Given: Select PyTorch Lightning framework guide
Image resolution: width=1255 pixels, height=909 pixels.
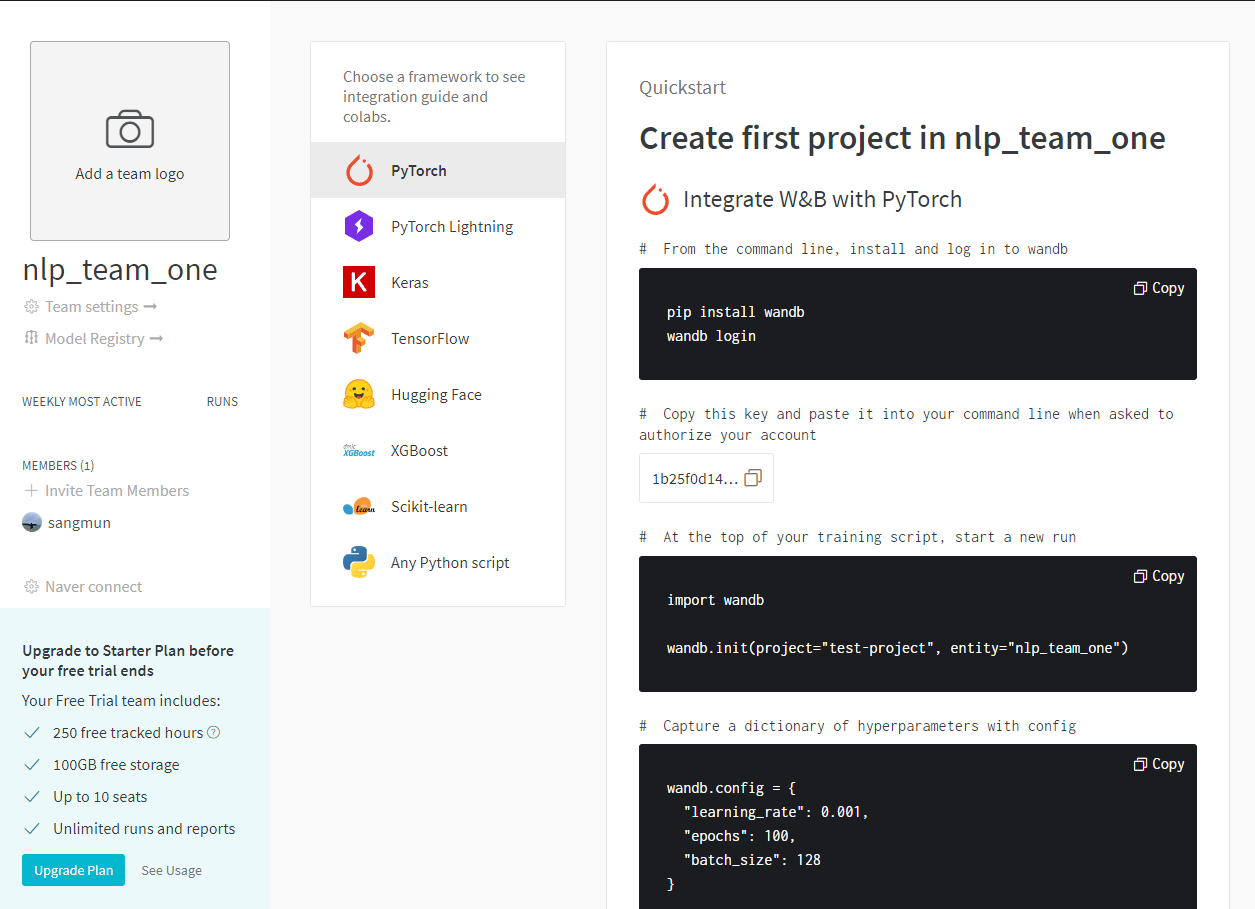Looking at the screenshot, I should point(438,227).
